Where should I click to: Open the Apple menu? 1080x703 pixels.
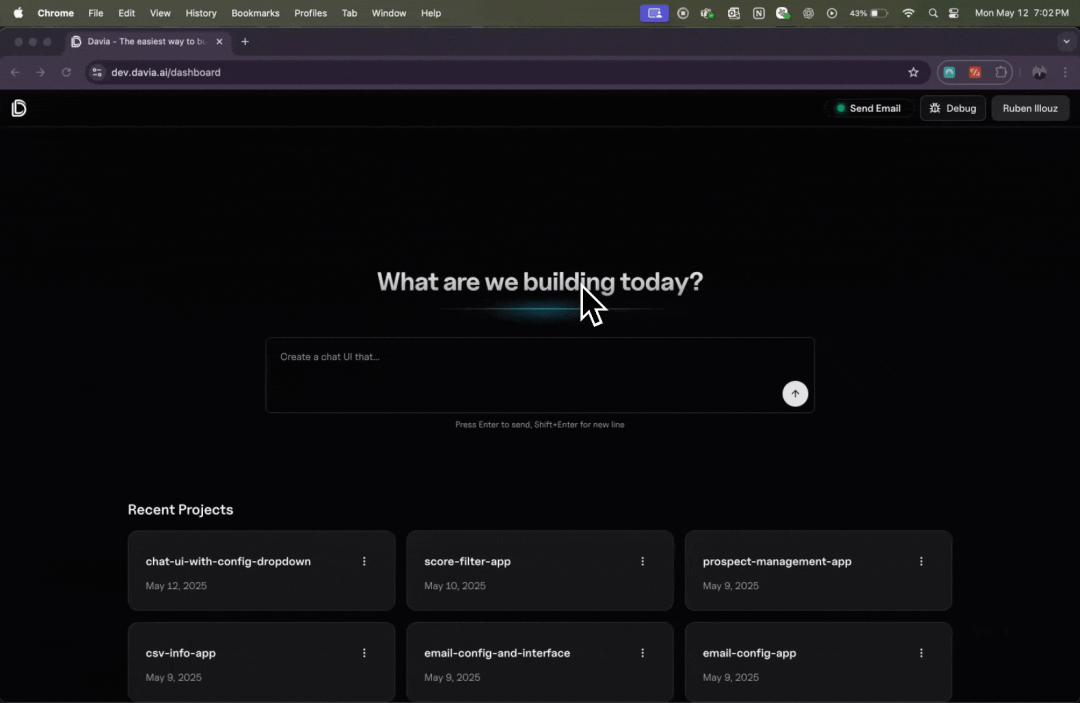coord(18,13)
